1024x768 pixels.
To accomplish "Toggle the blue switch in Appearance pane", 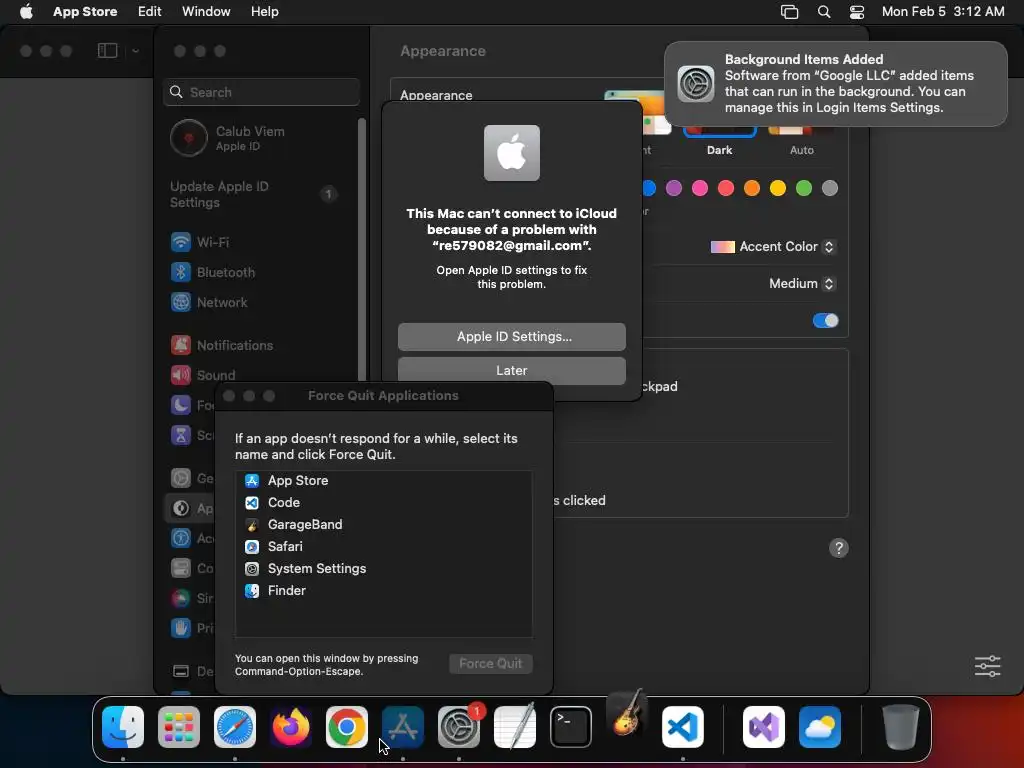I will (x=825, y=321).
